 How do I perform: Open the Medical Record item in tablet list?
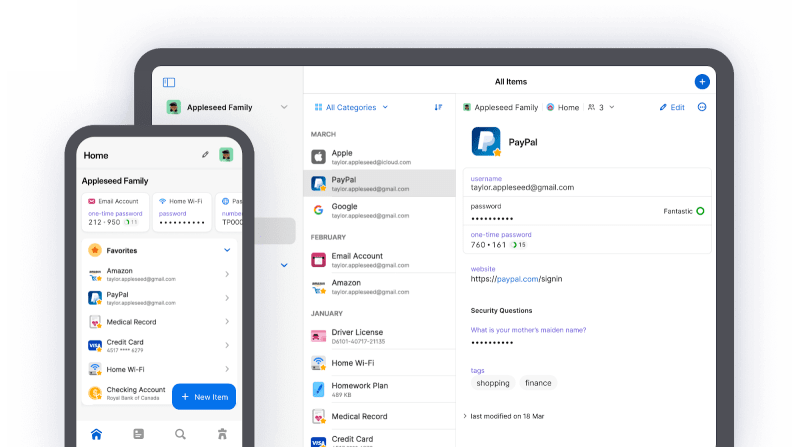point(380,416)
